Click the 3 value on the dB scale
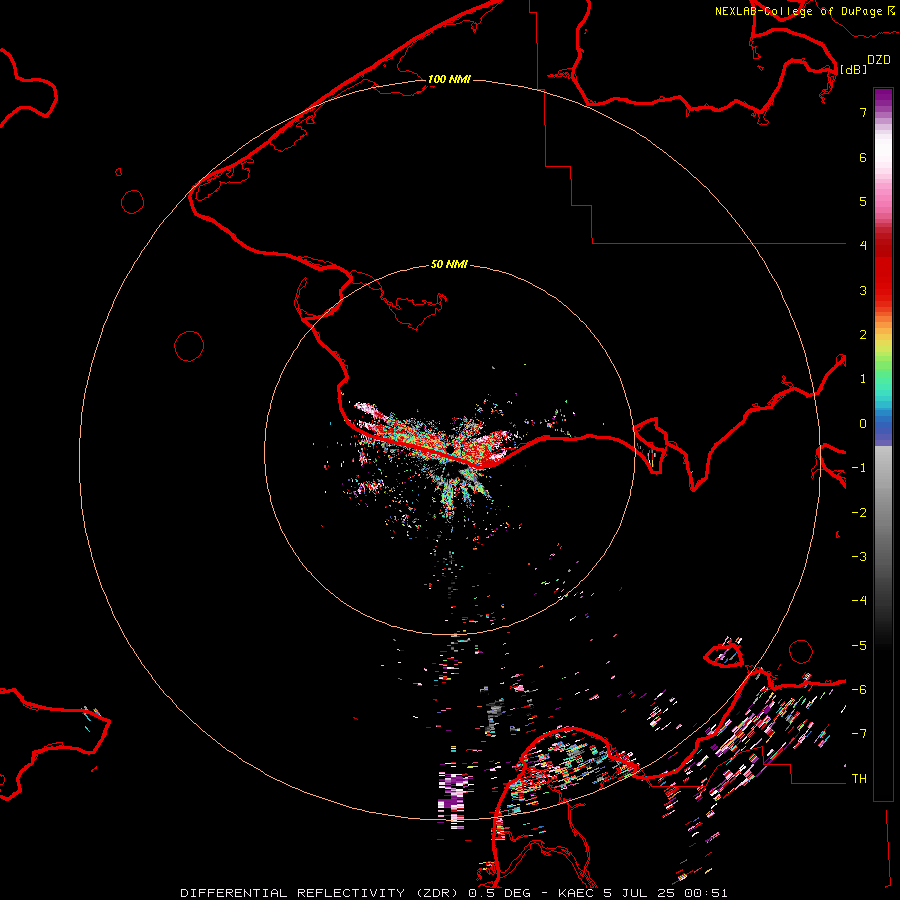 point(863,290)
